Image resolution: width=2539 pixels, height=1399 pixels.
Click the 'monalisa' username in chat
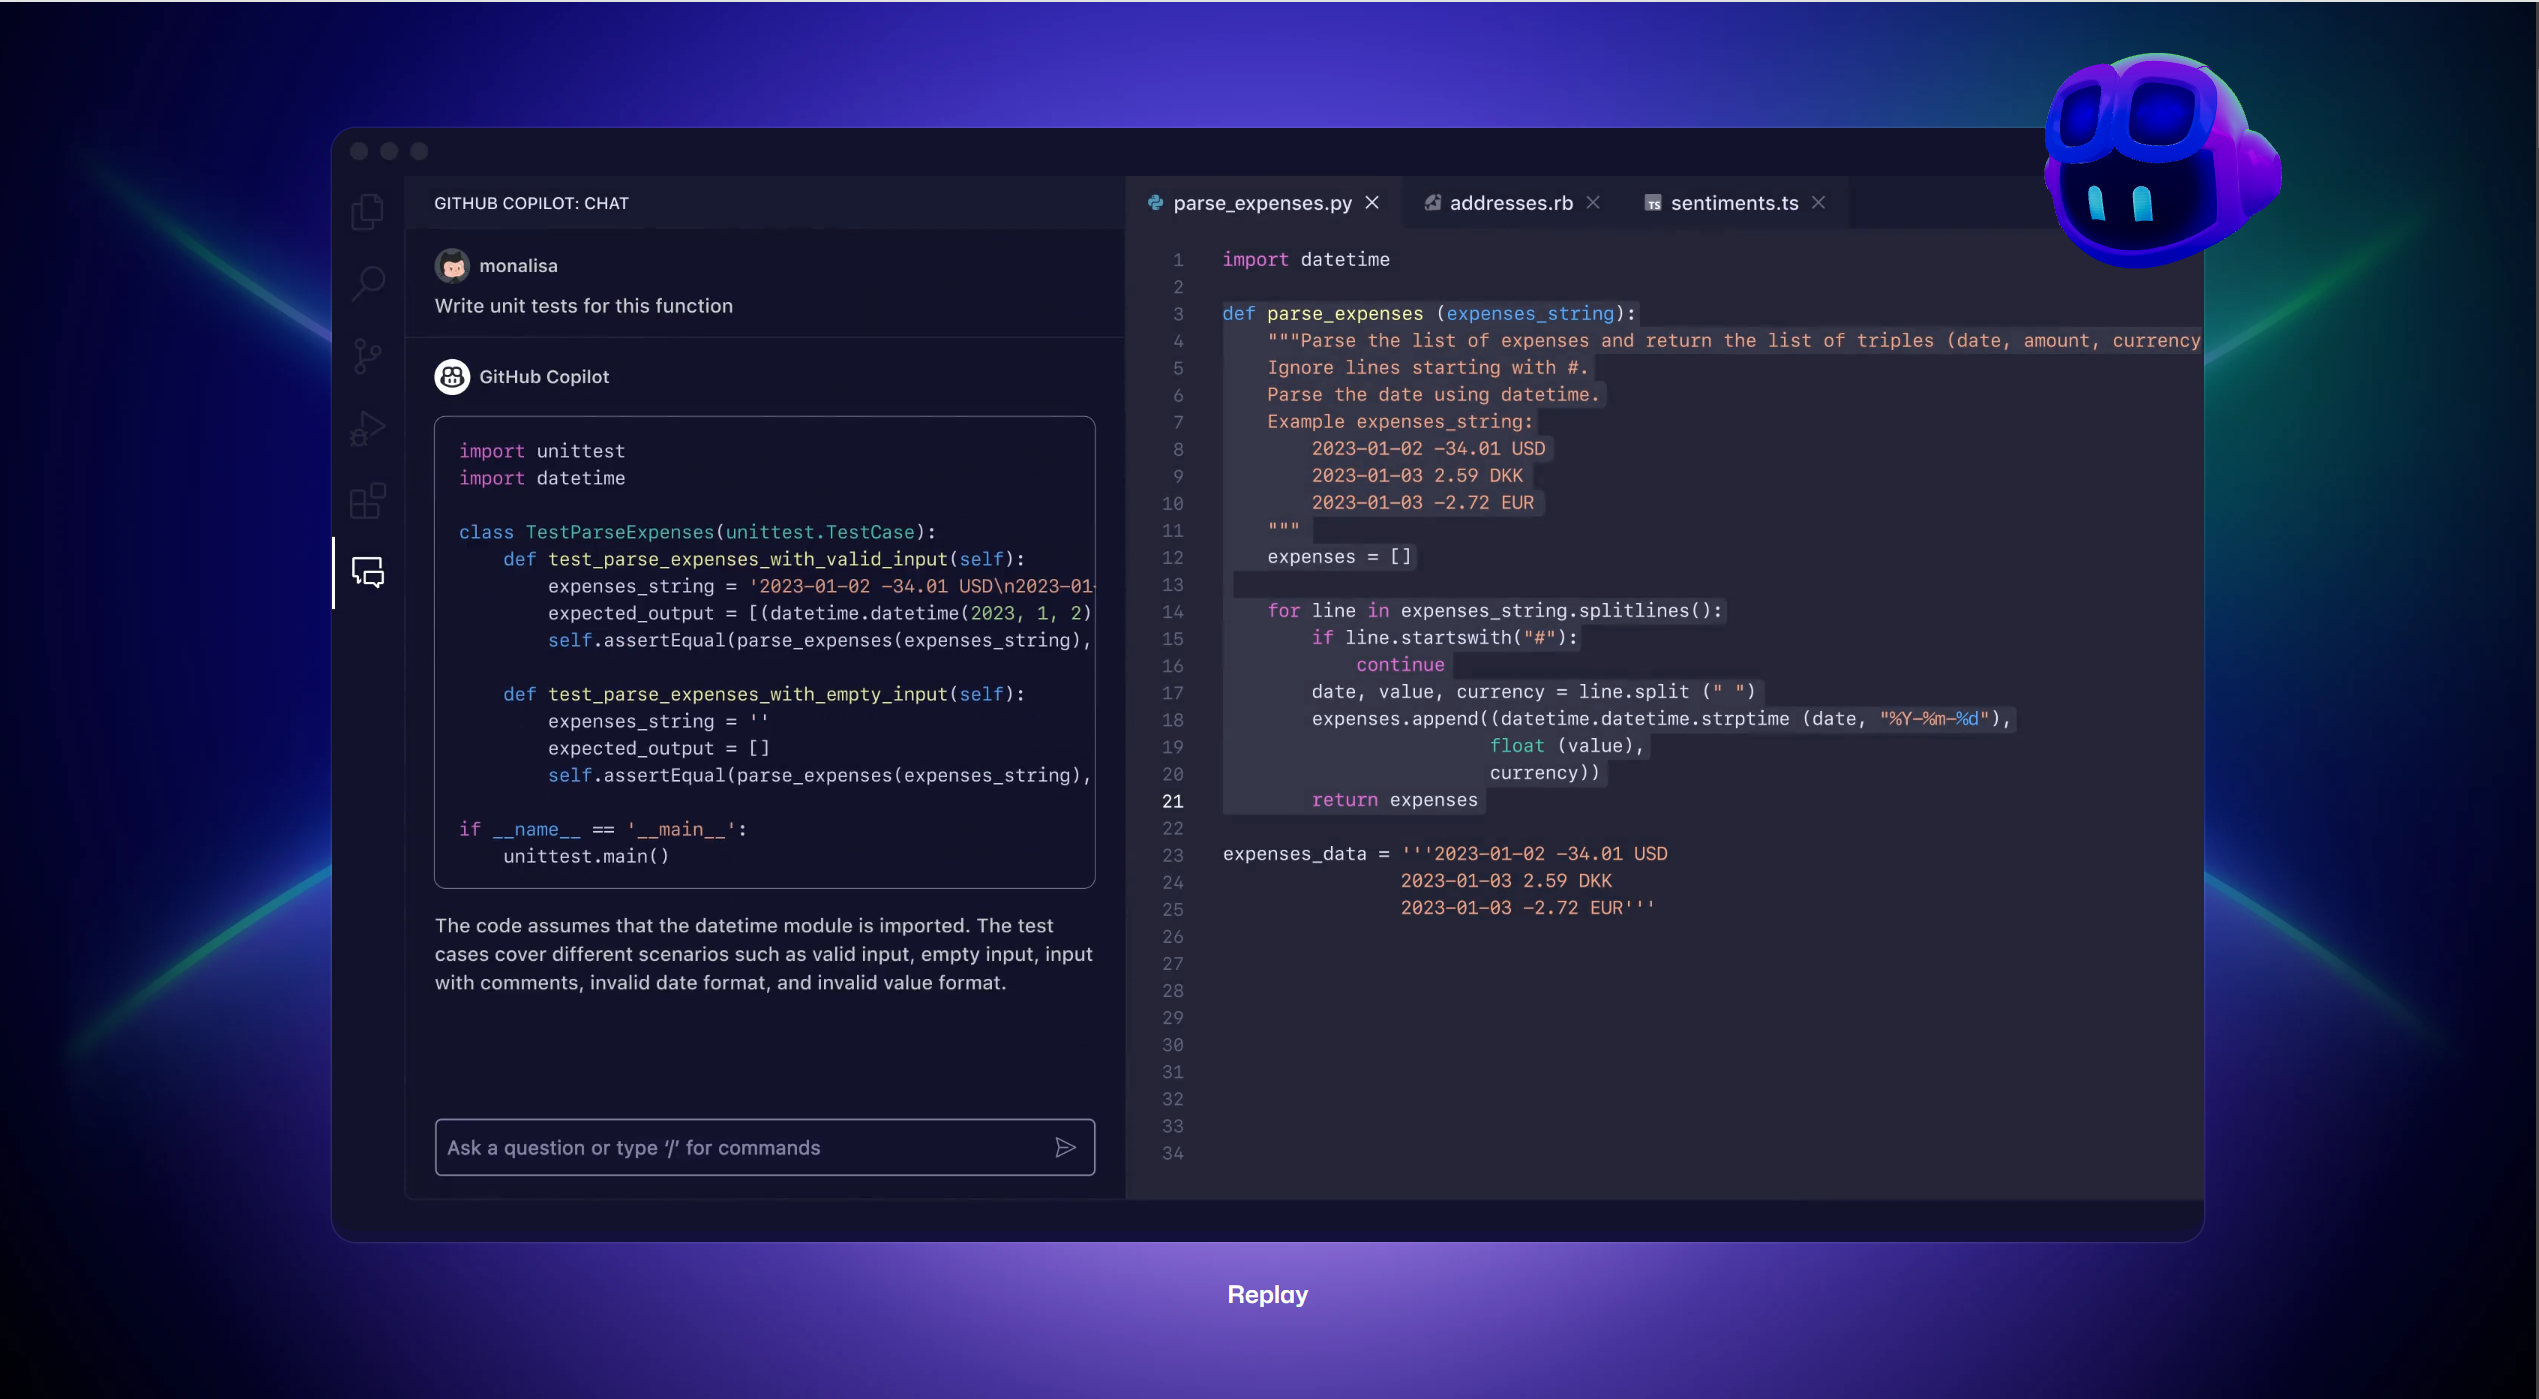[518, 266]
